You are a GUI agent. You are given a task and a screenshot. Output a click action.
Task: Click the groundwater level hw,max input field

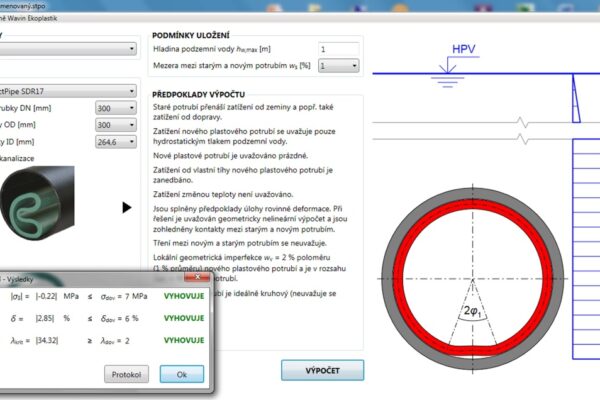tap(339, 49)
